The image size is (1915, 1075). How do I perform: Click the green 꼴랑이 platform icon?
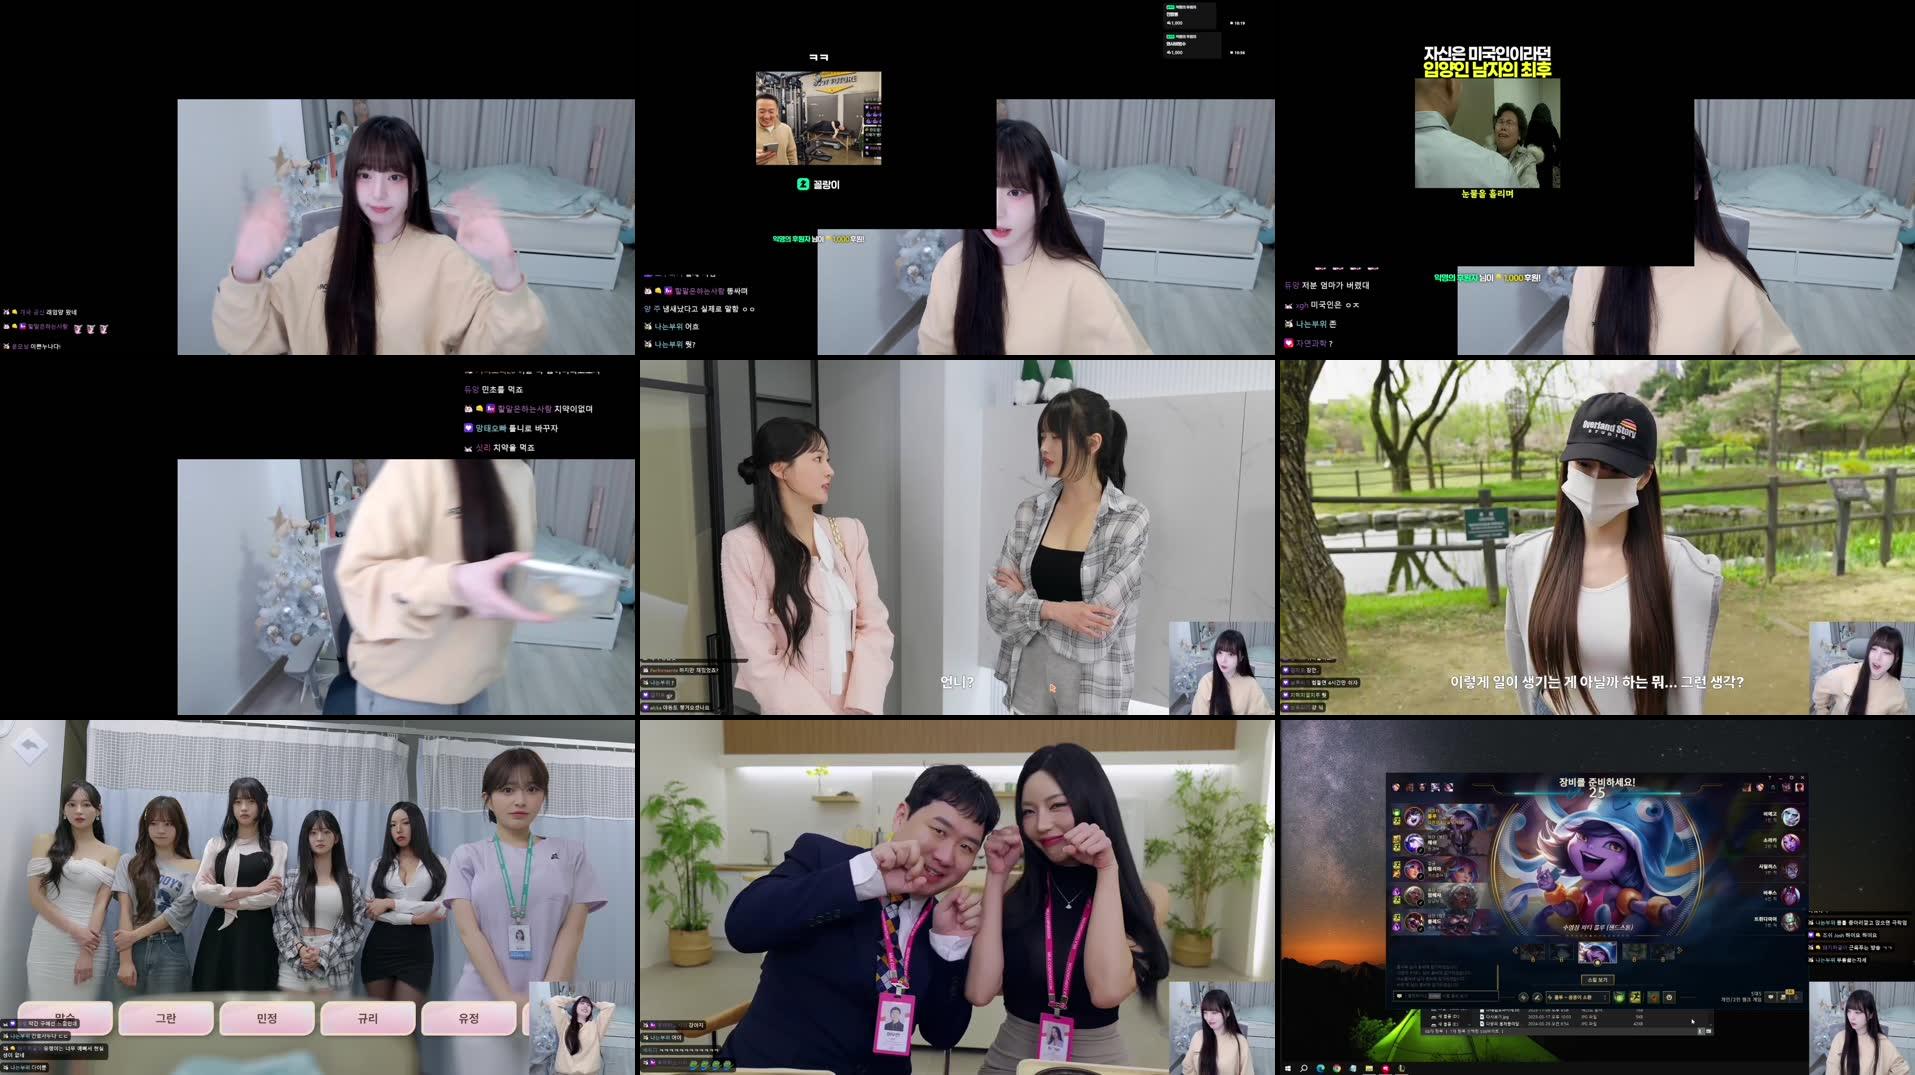pos(803,185)
